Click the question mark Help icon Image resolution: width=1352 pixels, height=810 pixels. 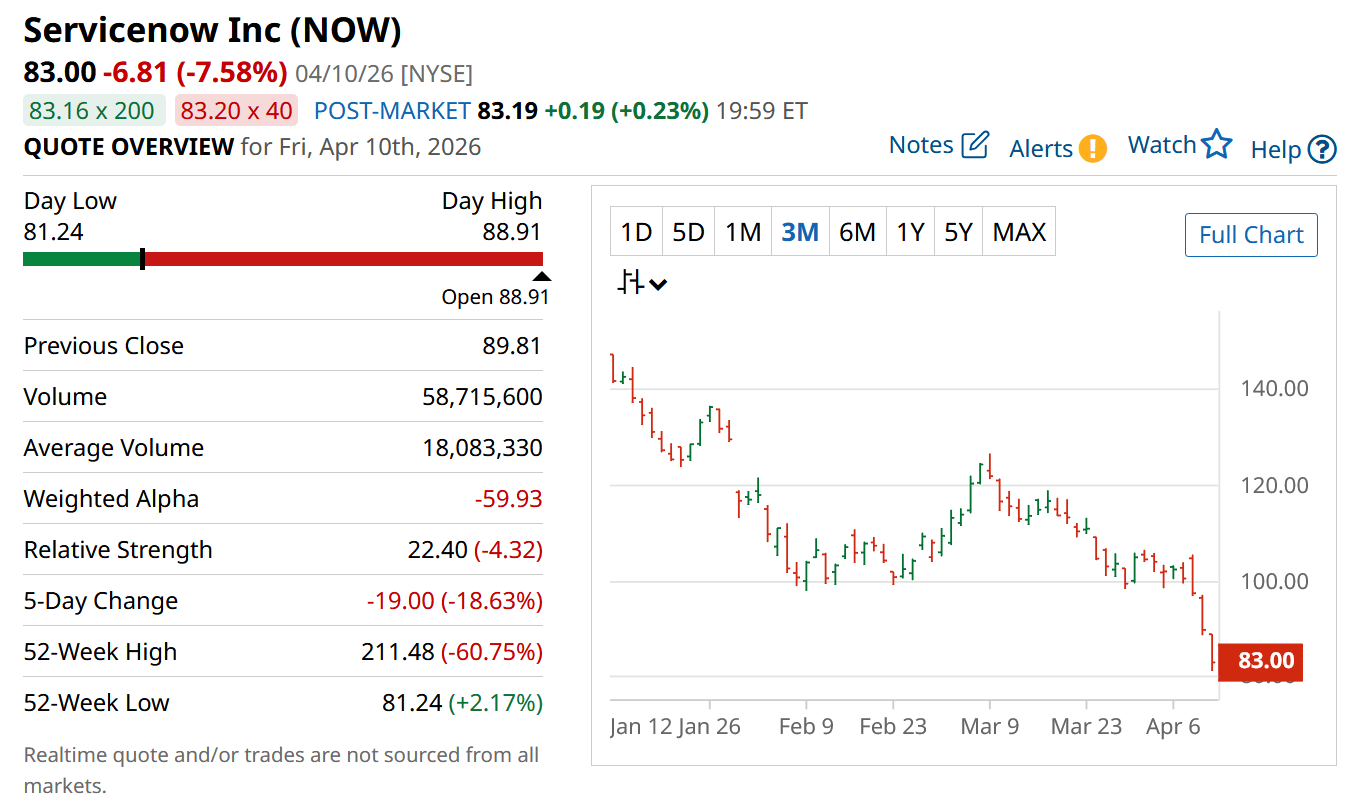1322,149
